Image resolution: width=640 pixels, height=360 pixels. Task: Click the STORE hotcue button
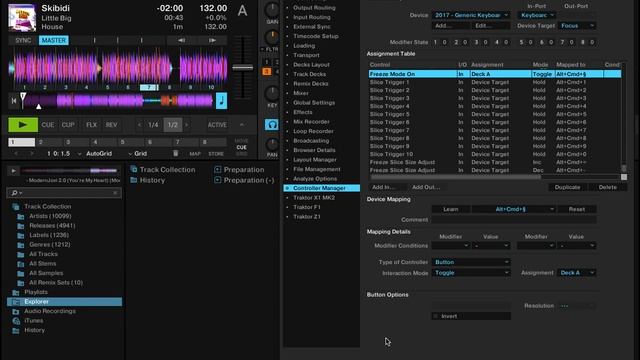click(216, 154)
